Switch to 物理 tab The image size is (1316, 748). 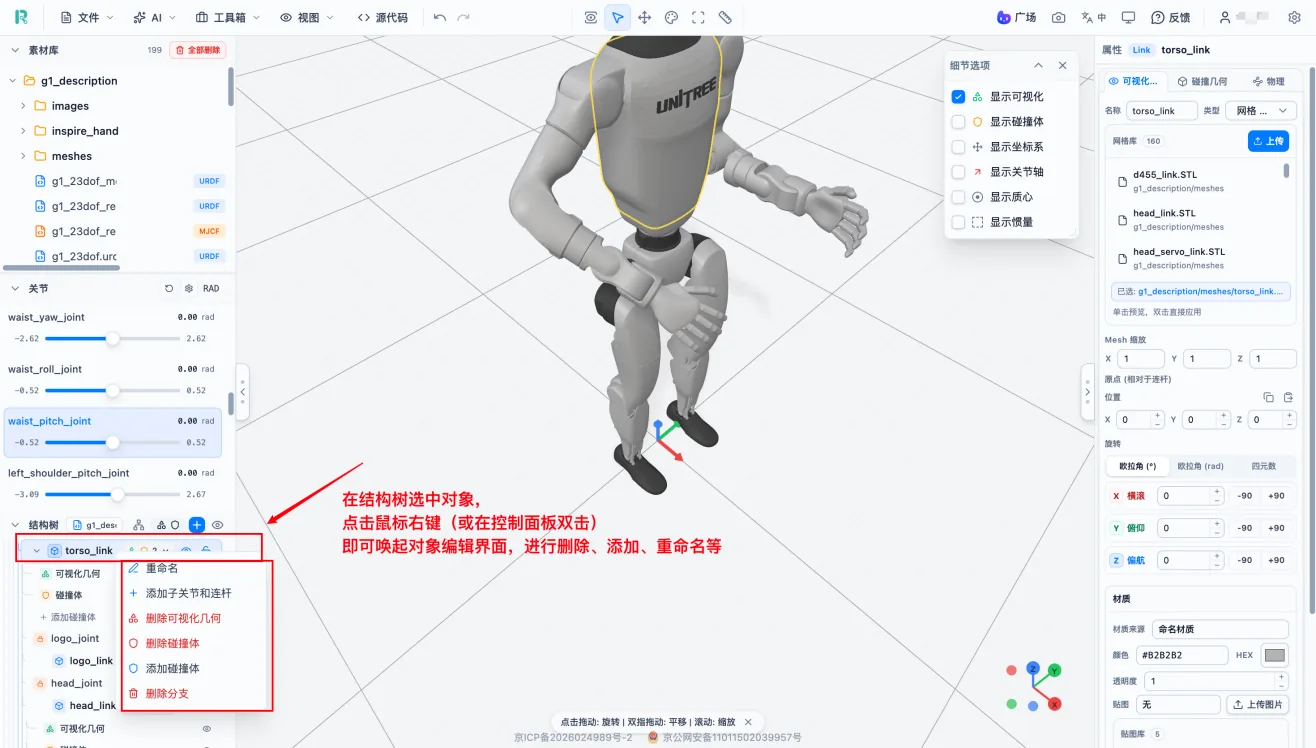point(1269,81)
